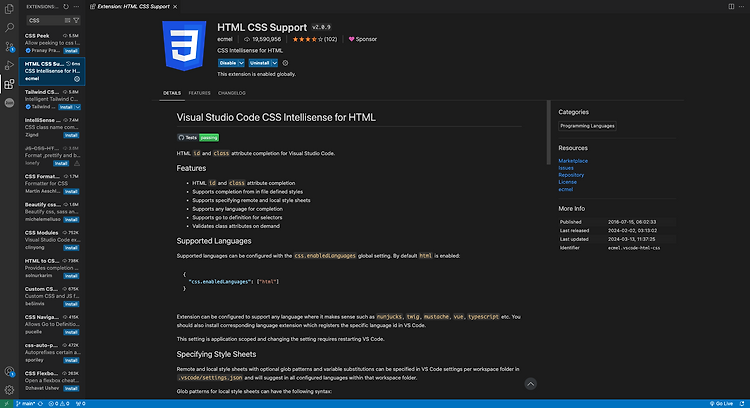Open the Search view in activity bar
The image size is (750, 408).
click(x=9, y=28)
